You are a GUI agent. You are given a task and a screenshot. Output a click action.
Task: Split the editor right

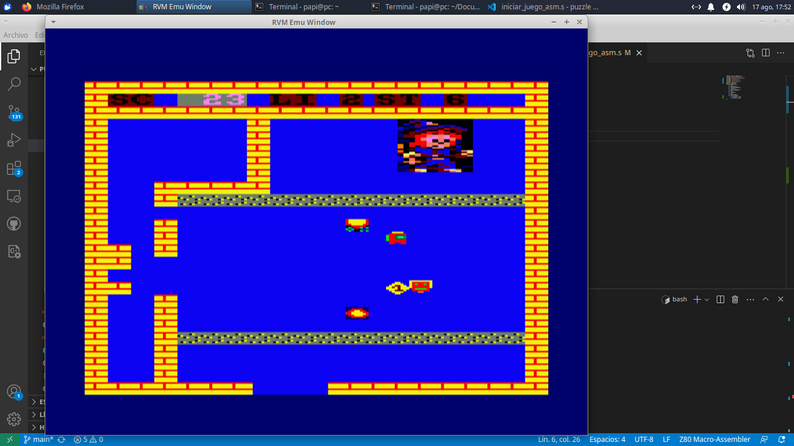point(766,53)
